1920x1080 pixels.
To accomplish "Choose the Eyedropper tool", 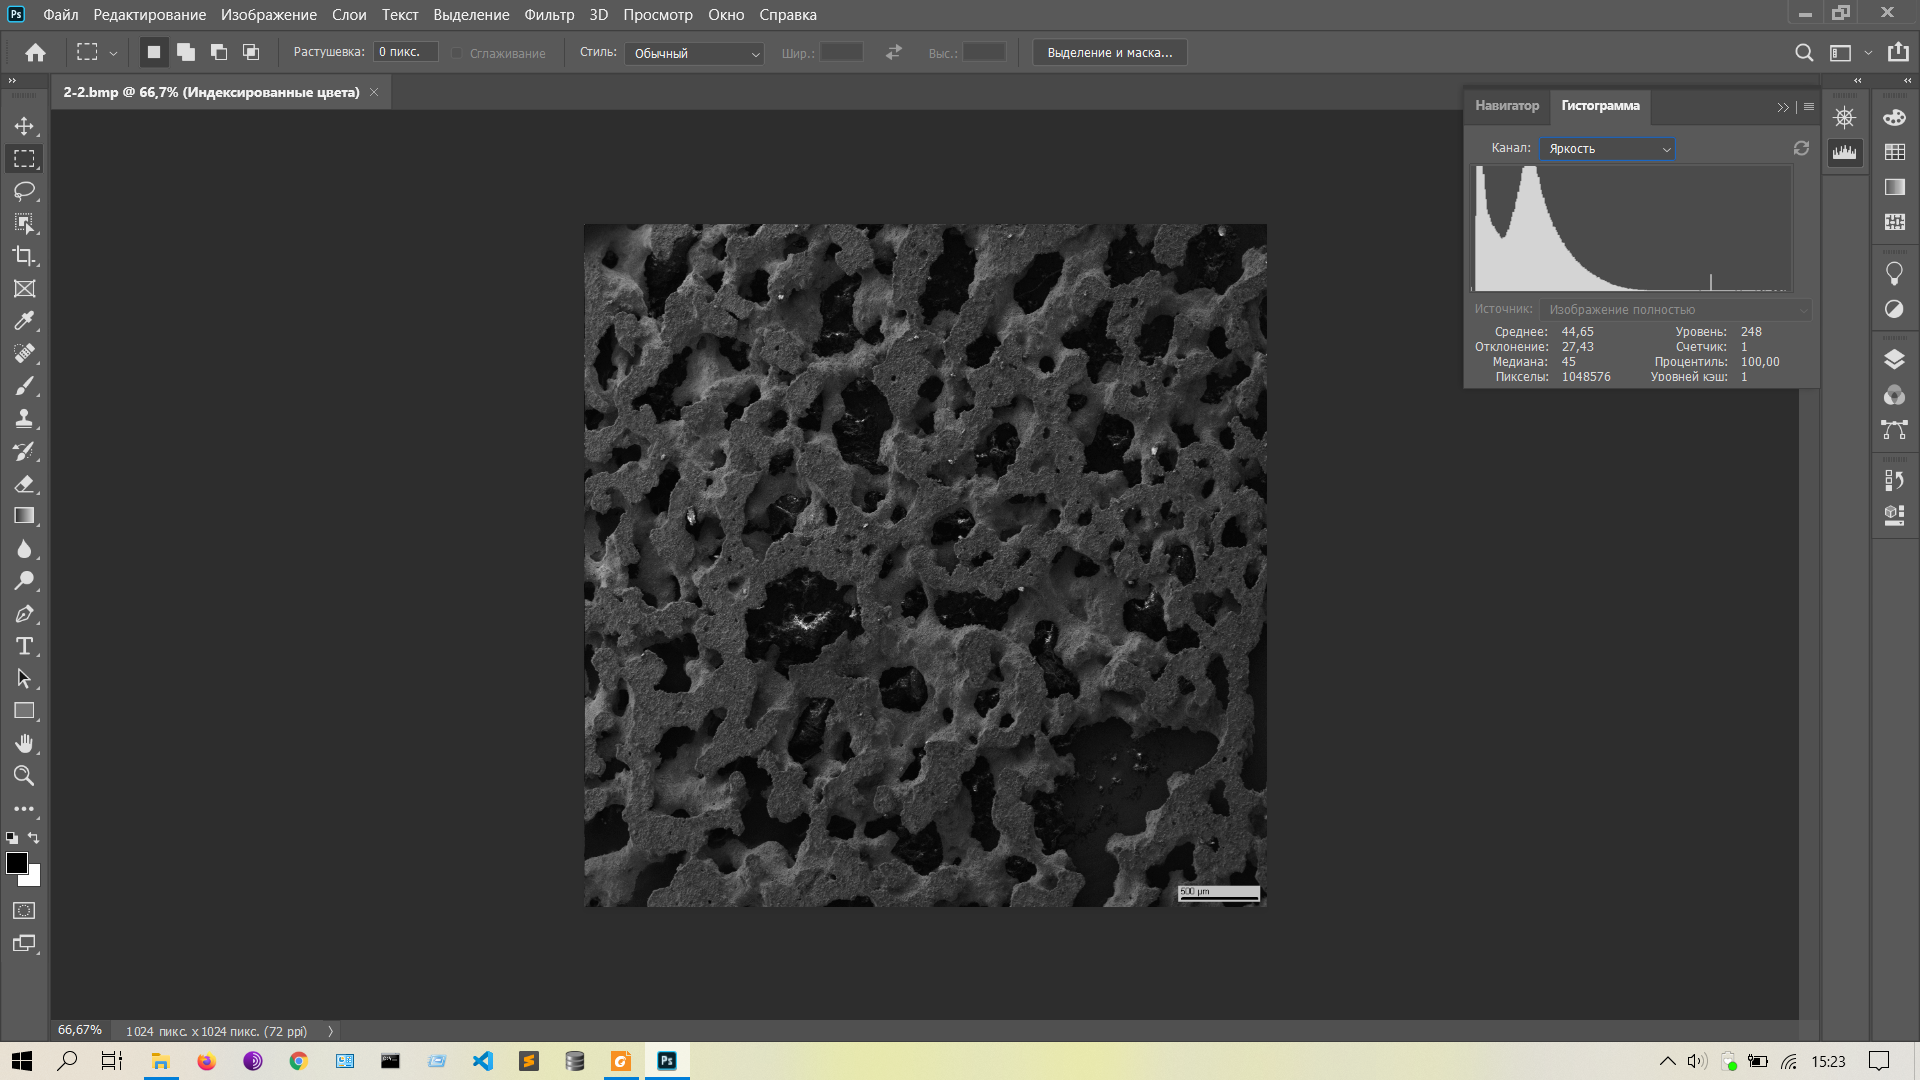I will point(24,321).
